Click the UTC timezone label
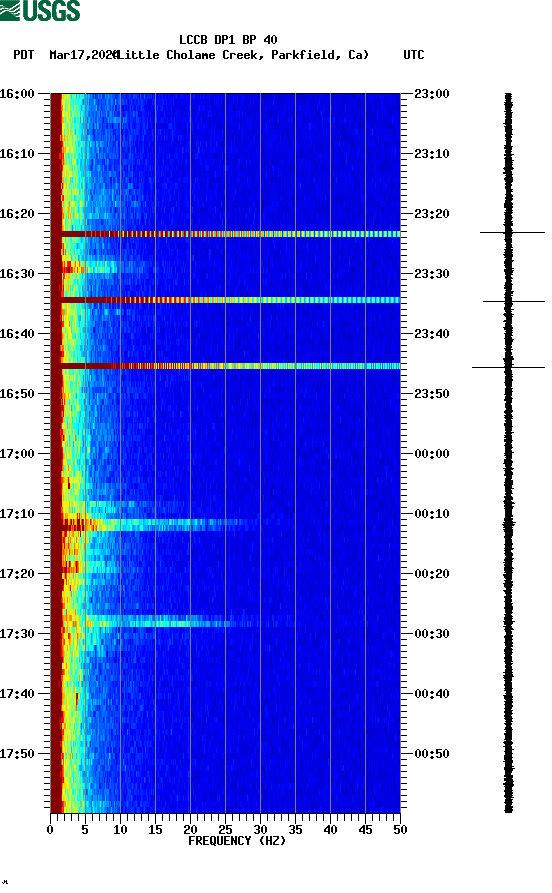Image resolution: width=552 pixels, height=893 pixels. pyautogui.click(x=414, y=55)
